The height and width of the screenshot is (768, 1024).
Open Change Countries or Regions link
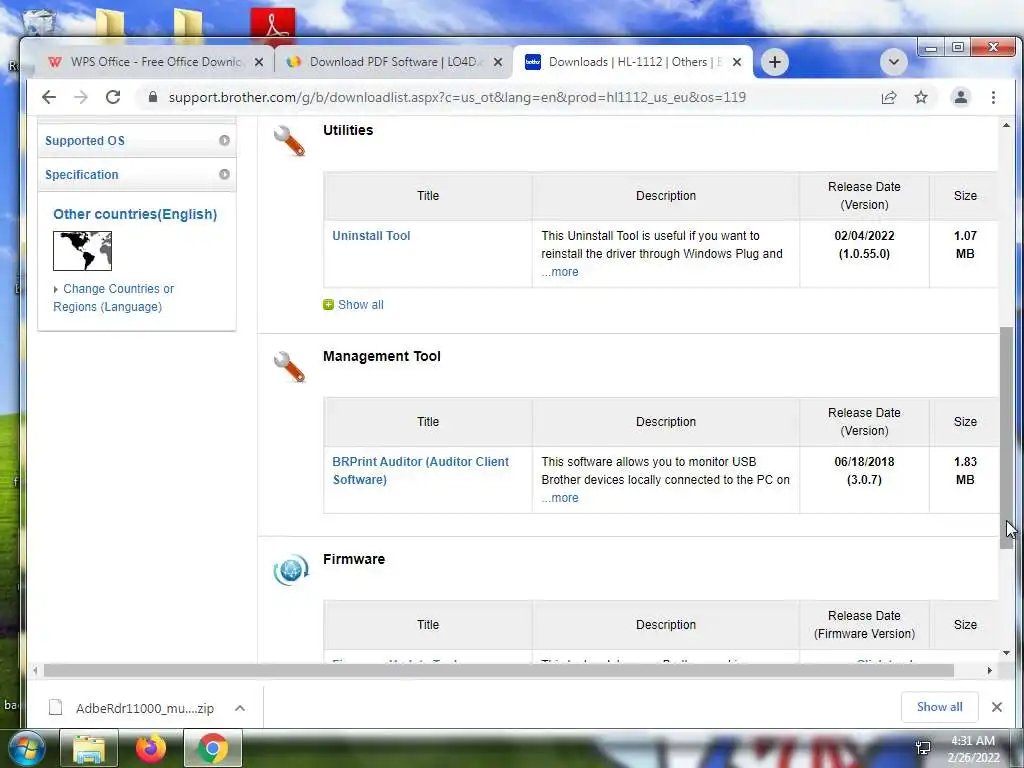pos(113,298)
